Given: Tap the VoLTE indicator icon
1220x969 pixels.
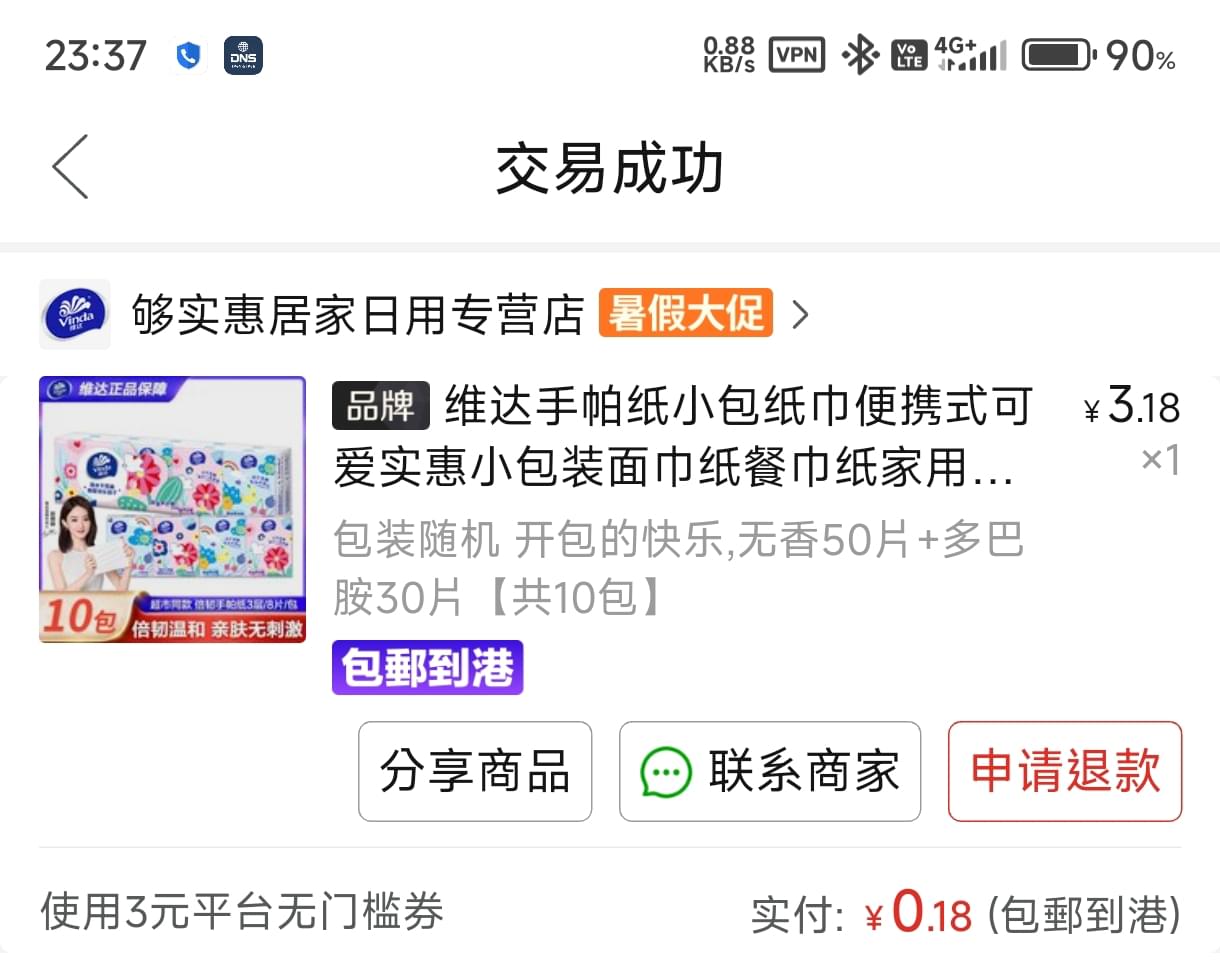Looking at the screenshot, I should point(909,55).
